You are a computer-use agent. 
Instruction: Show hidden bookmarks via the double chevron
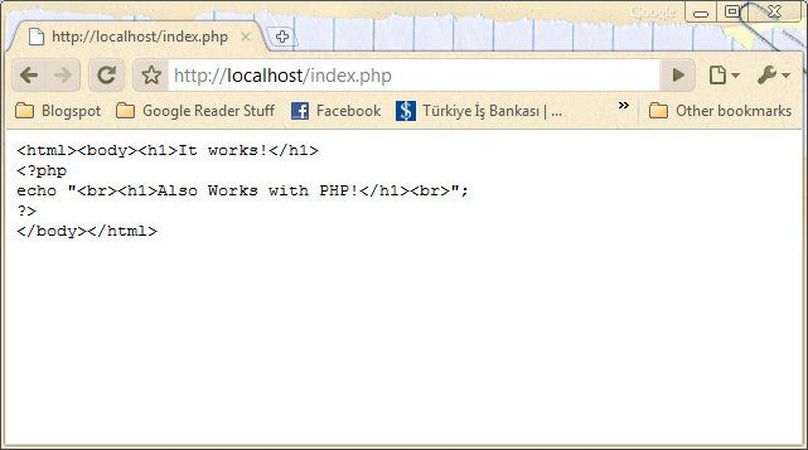coord(624,106)
